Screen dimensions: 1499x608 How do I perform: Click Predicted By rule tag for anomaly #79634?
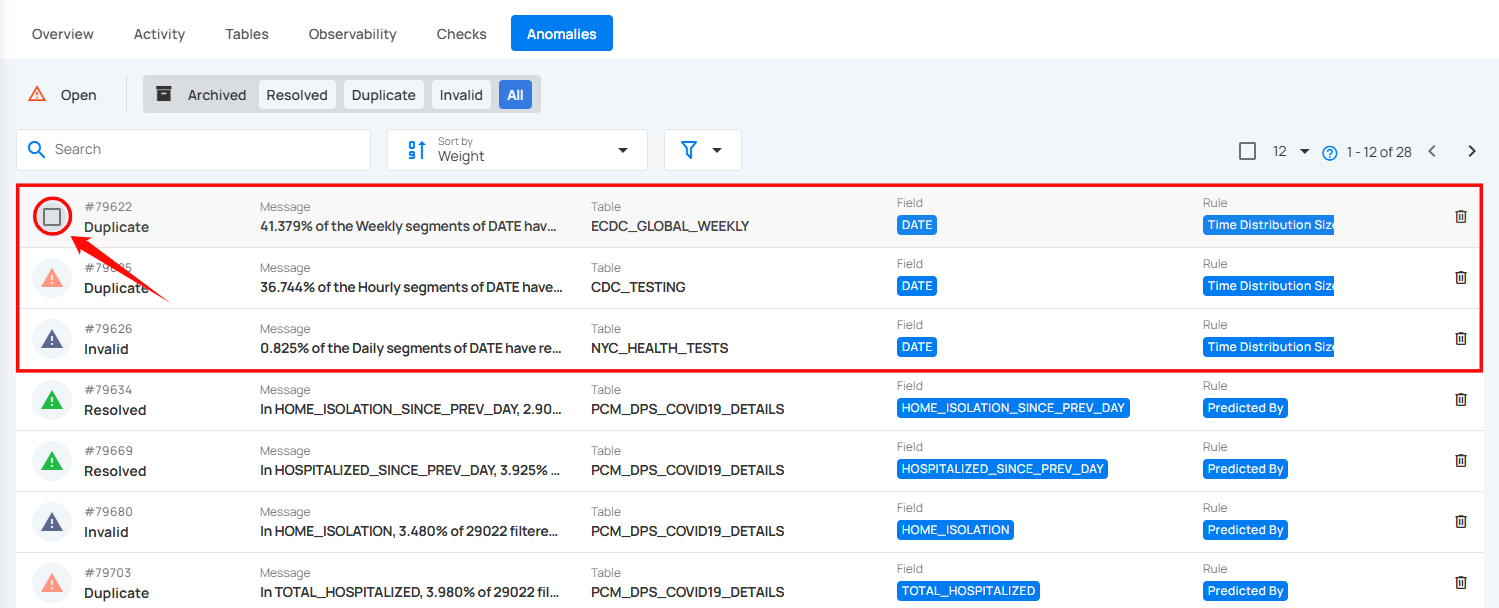[1245, 408]
